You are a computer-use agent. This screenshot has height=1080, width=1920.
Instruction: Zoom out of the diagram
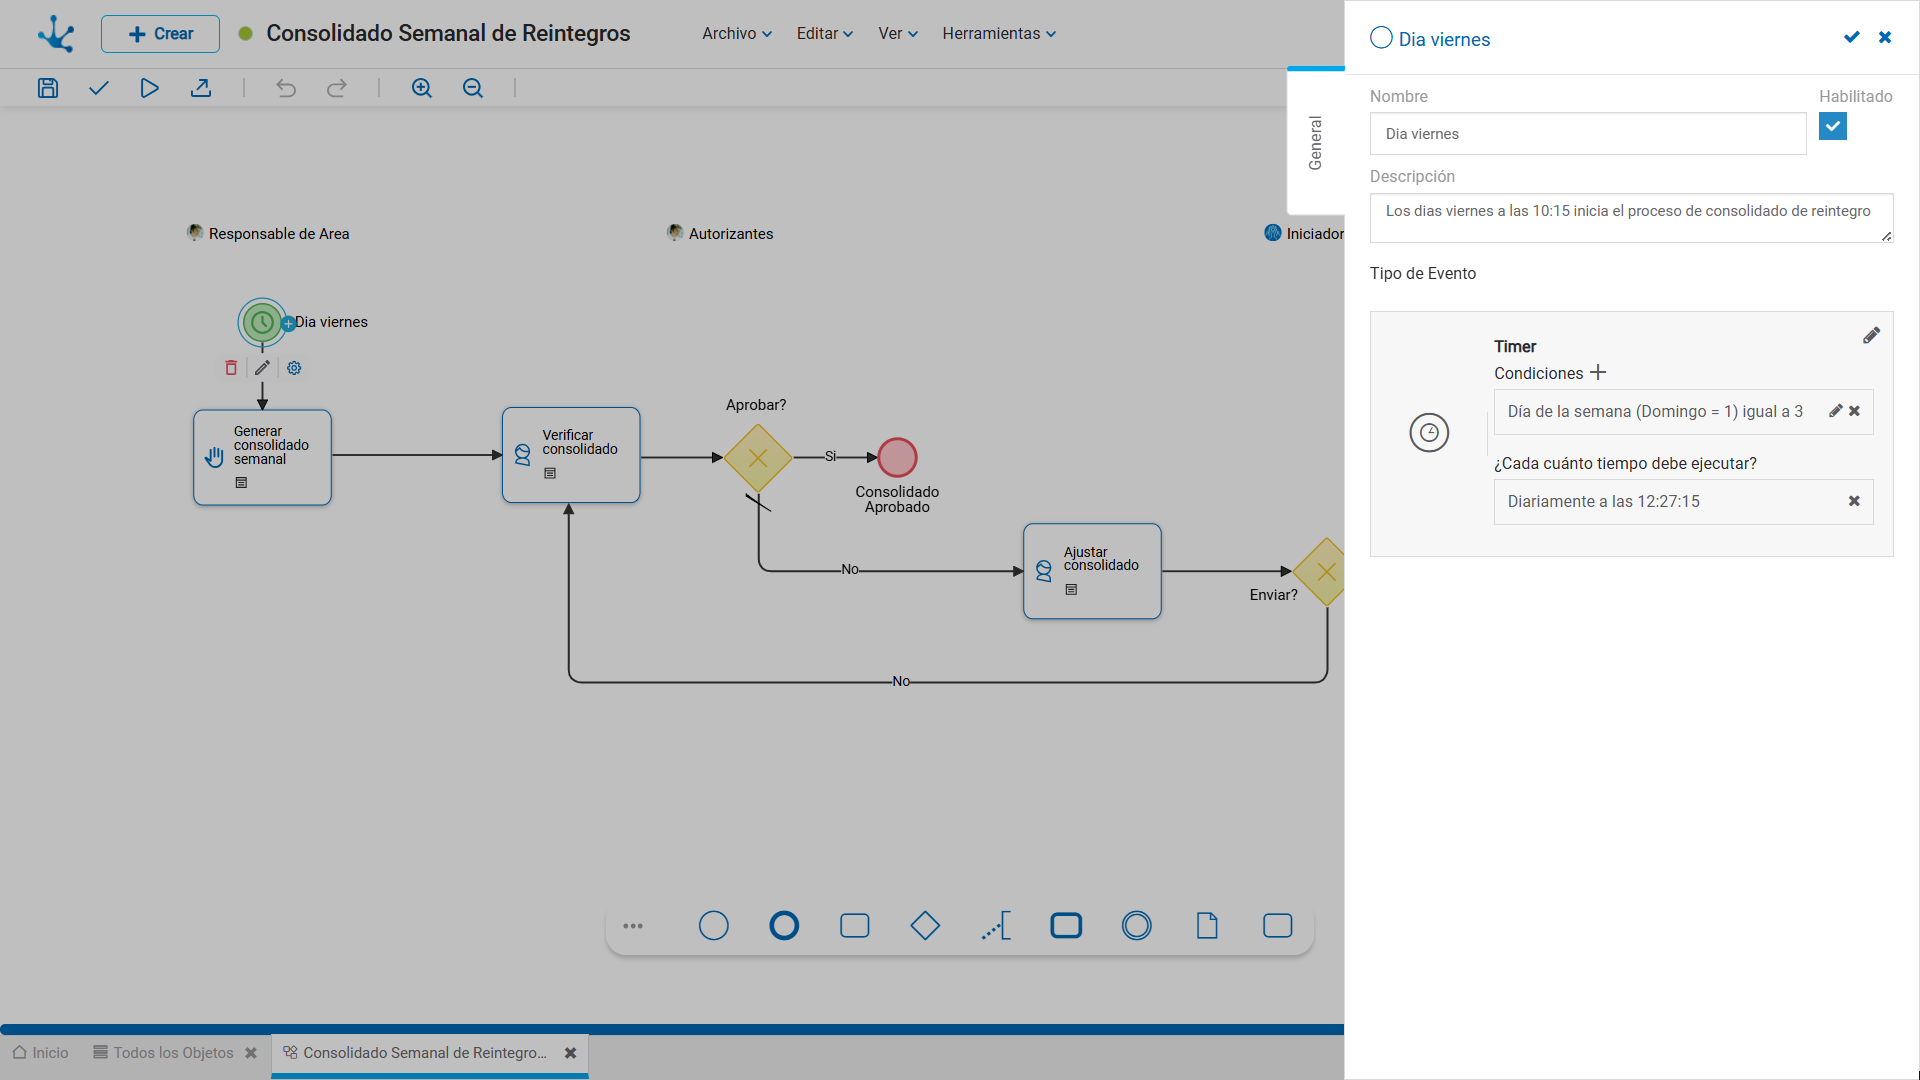[x=473, y=88]
